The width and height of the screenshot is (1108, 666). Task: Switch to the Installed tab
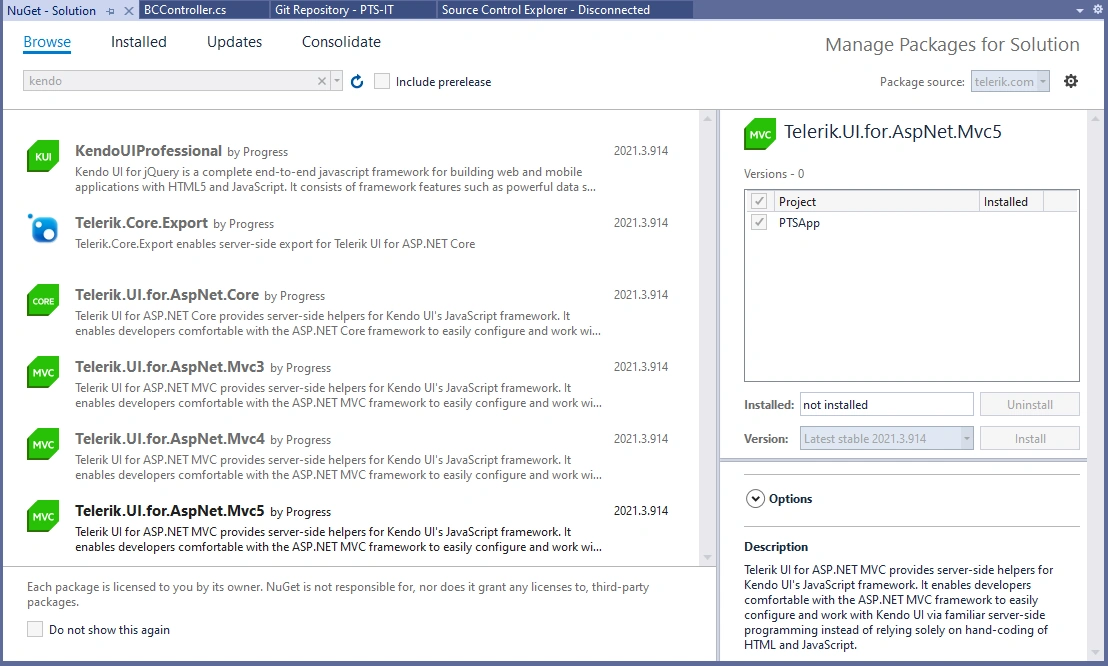click(138, 42)
